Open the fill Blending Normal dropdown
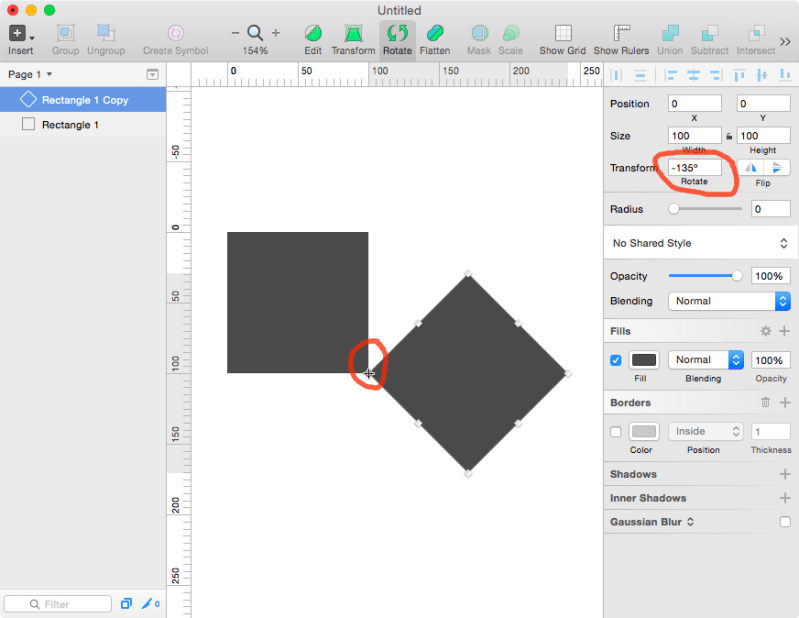 pyautogui.click(x=706, y=360)
